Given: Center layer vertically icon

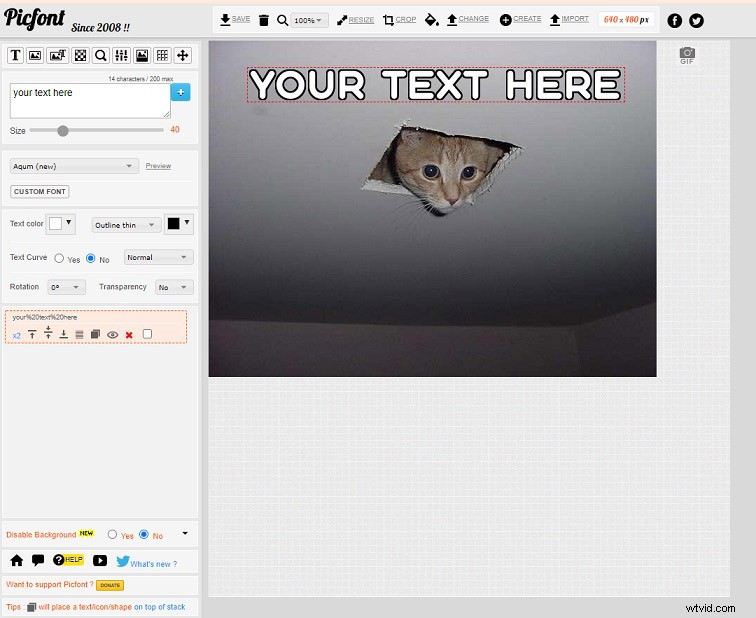Looking at the screenshot, I should coord(48,332).
